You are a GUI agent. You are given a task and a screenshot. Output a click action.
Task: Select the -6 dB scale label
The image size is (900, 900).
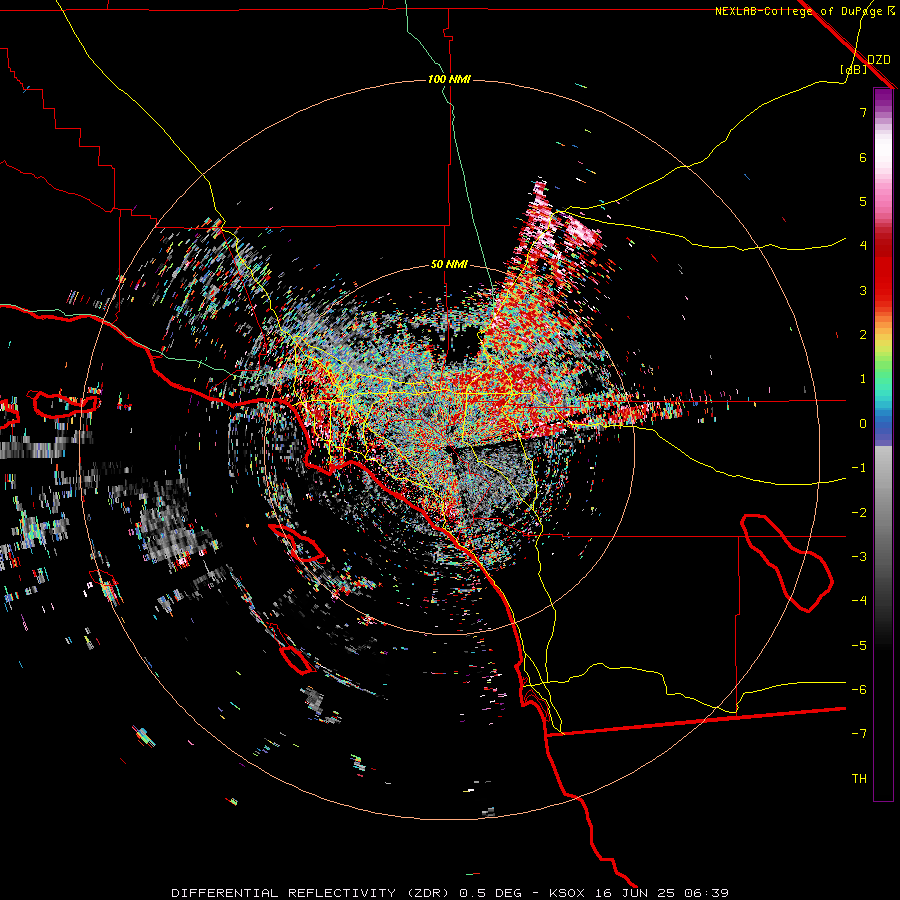point(859,690)
